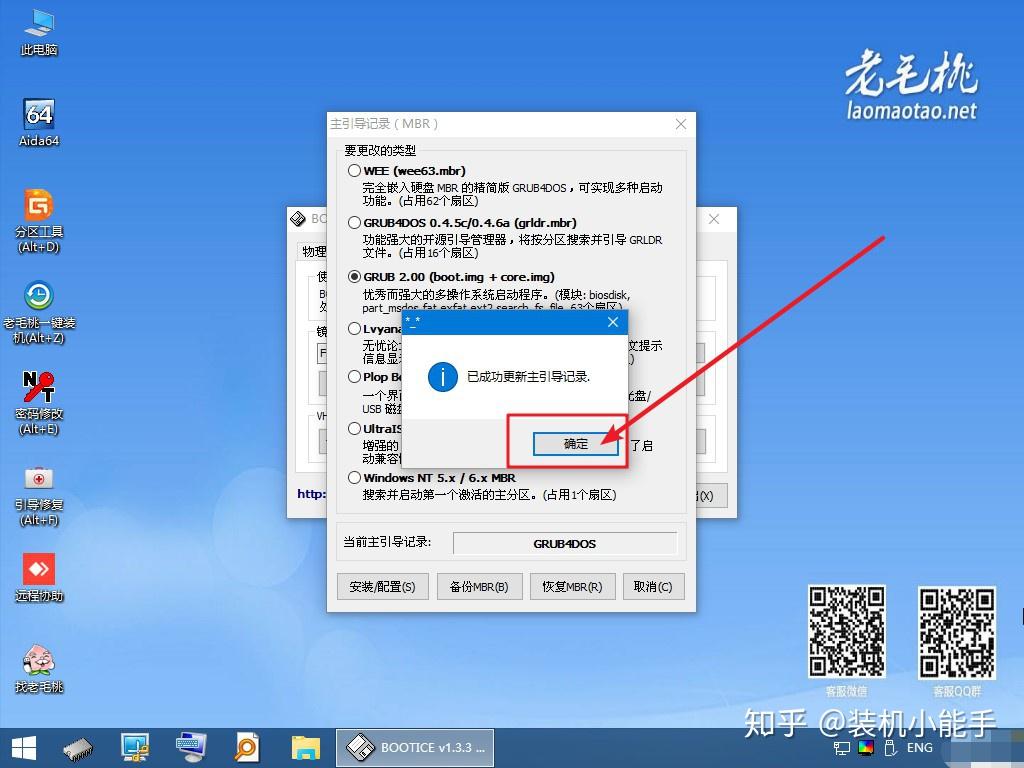Close the background BOOTICE window
1024x768 pixels.
(714, 219)
